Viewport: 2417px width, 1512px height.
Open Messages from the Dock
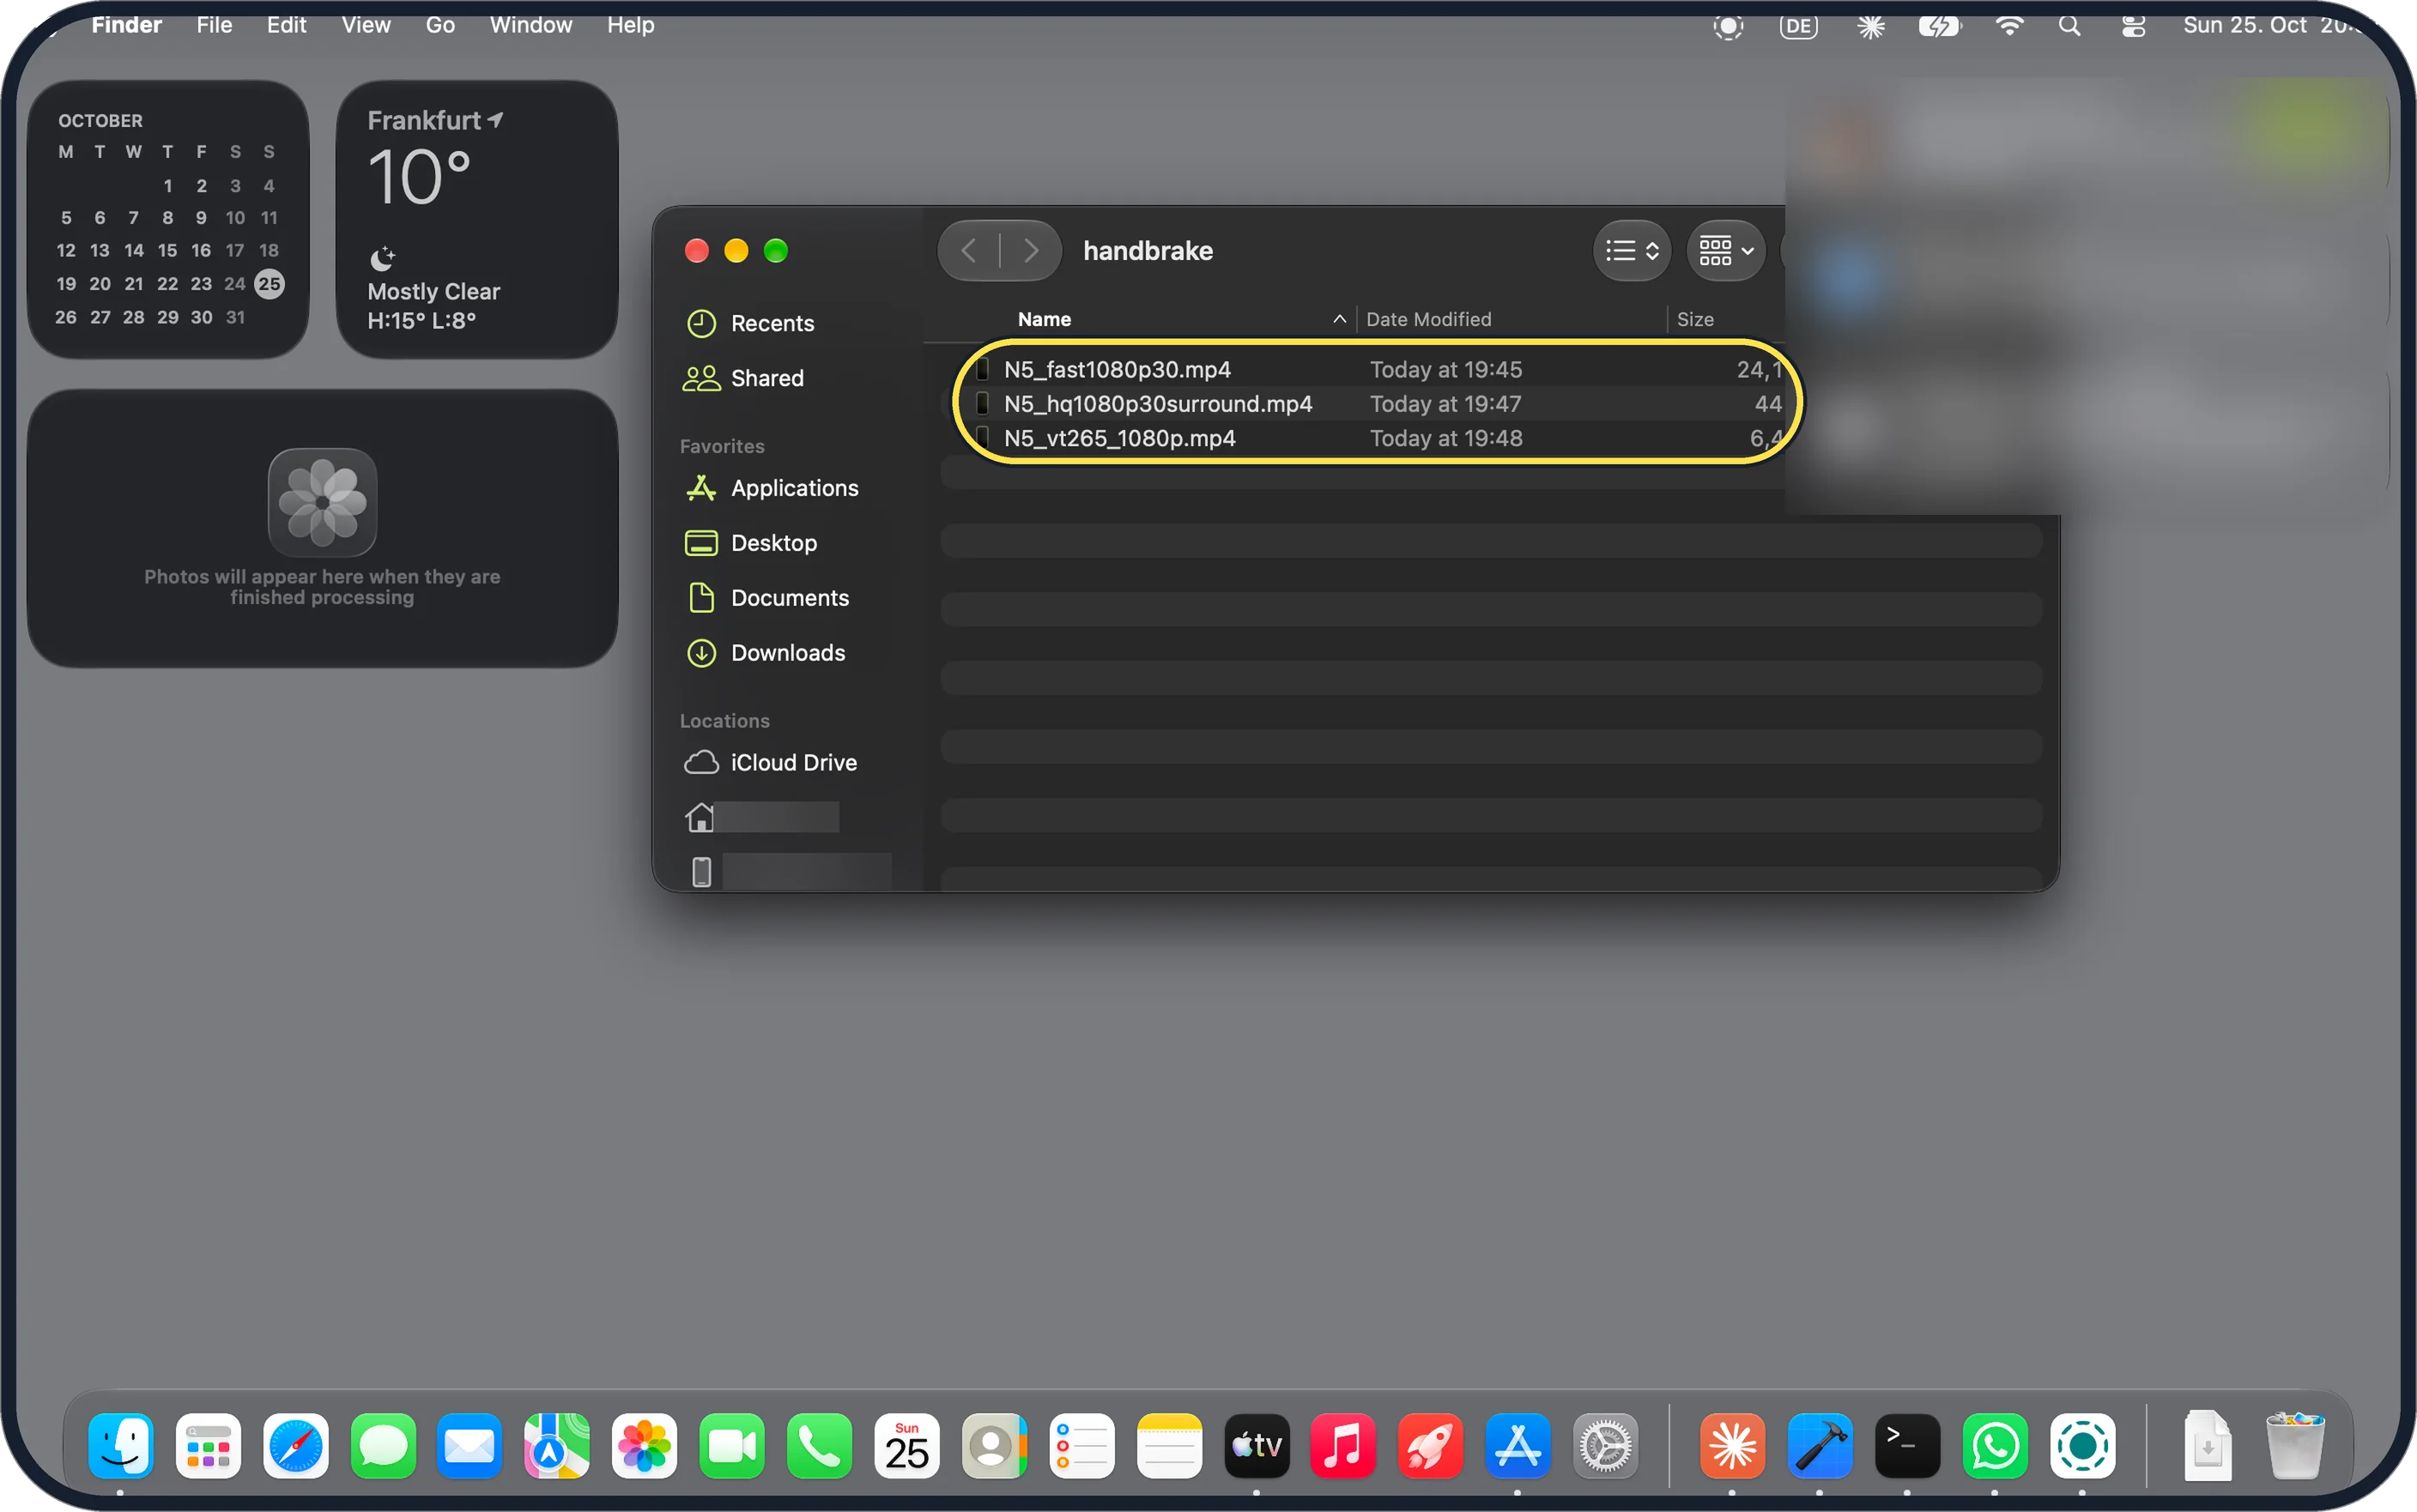pos(383,1445)
